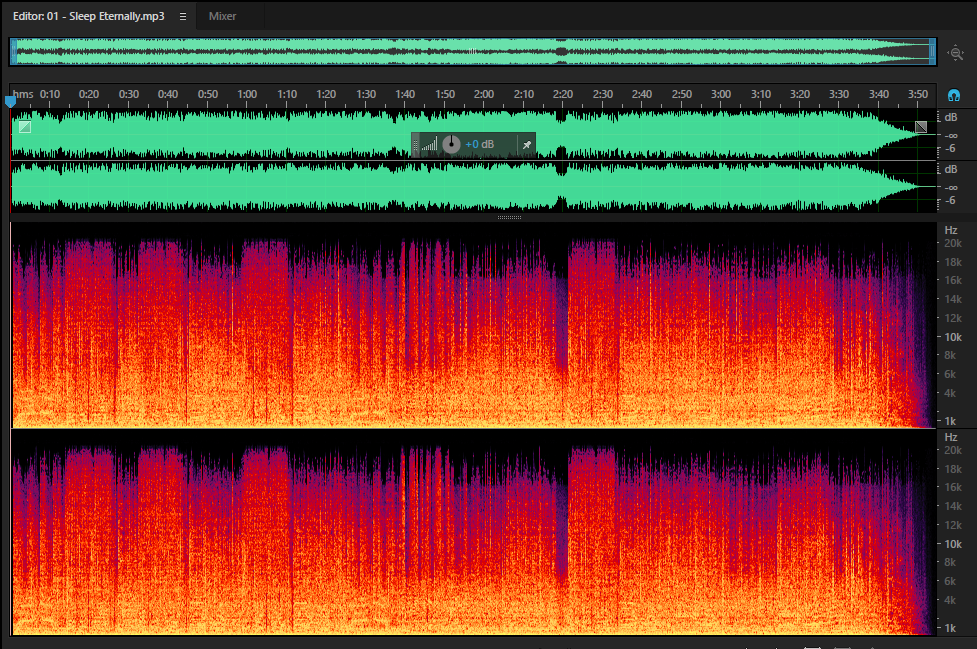This screenshot has height=649, width=977.
Task: Click the -6 value on the upper channel scale
Action: click(x=950, y=148)
